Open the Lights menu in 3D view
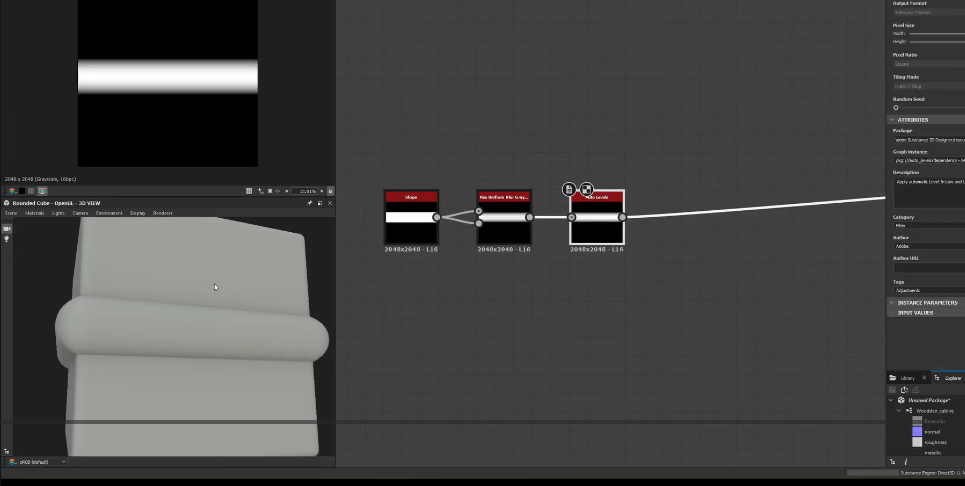Viewport: 965px width, 486px height. (x=58, y=213)
